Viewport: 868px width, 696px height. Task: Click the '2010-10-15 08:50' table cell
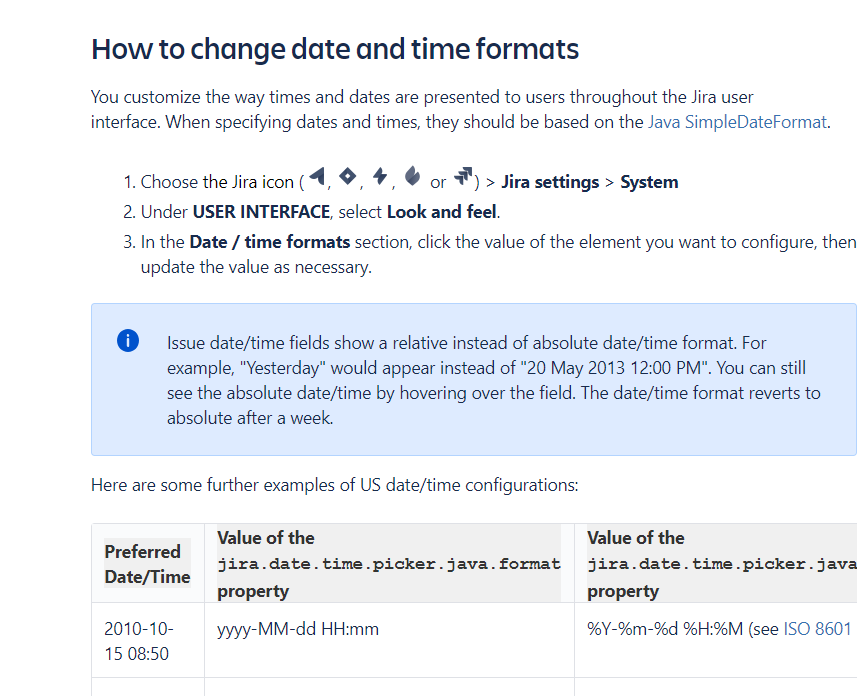click(139, 641)
